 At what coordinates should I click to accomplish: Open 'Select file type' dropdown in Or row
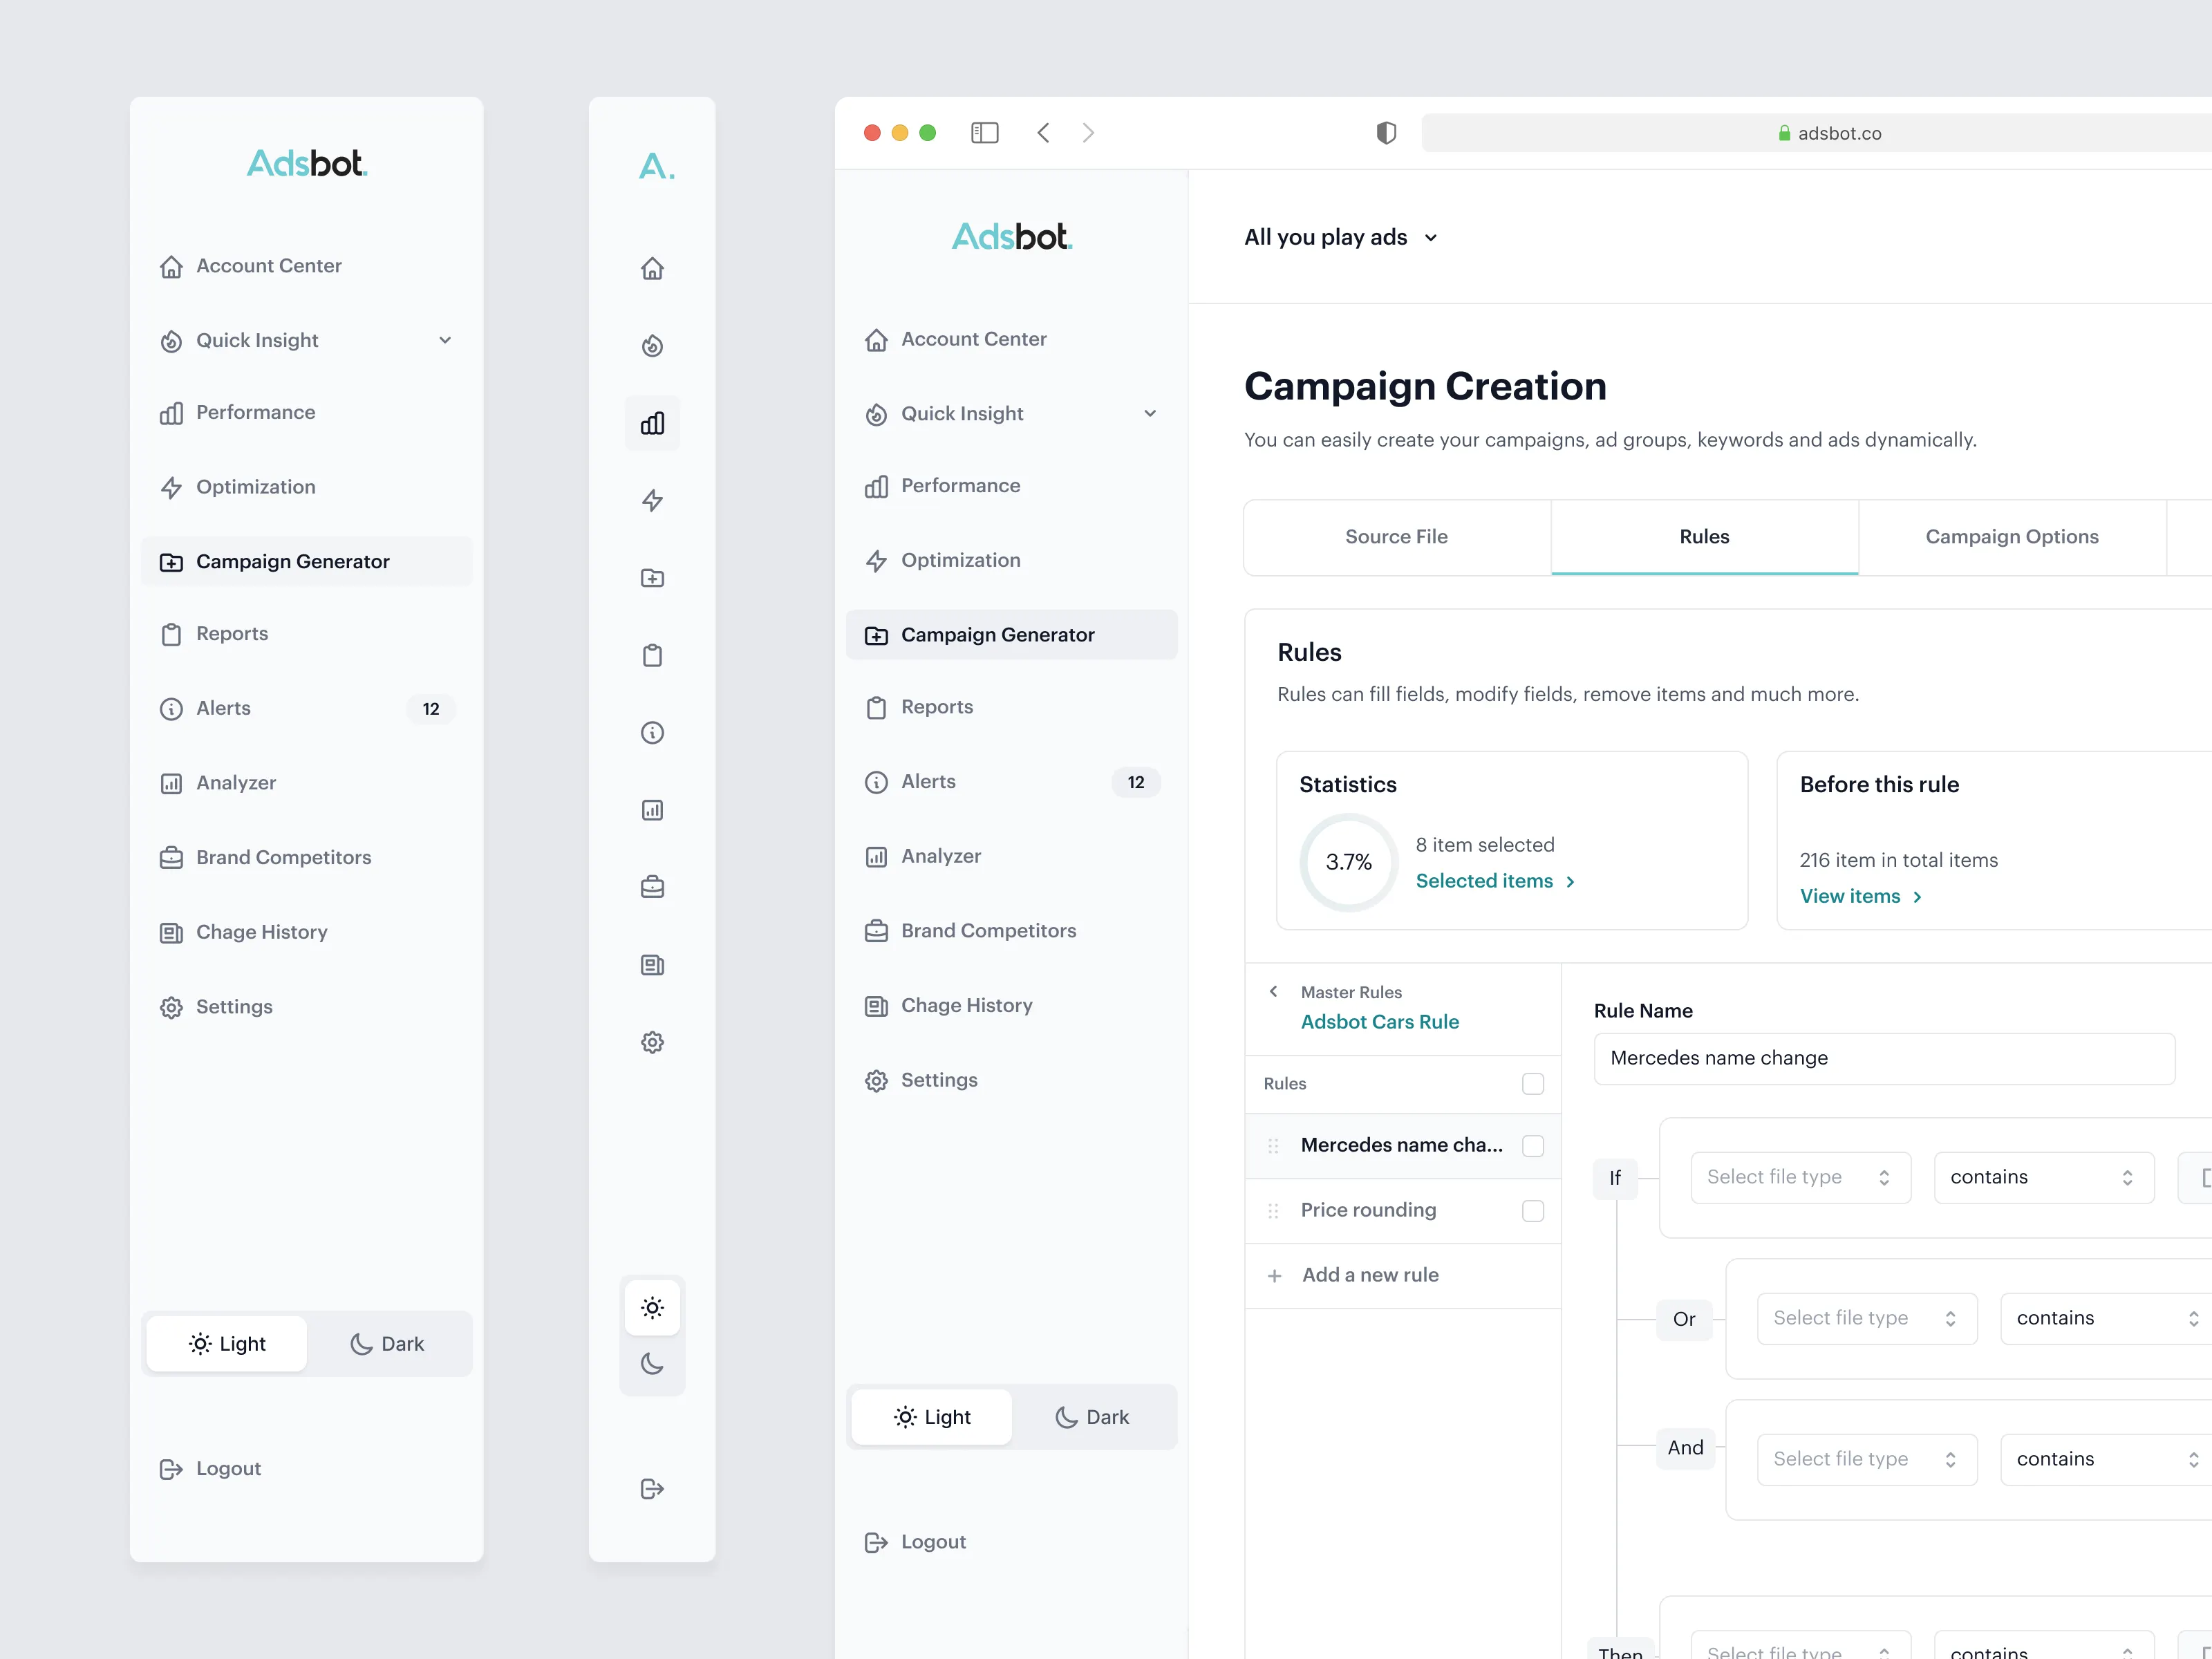(x=1867, y=1318)
